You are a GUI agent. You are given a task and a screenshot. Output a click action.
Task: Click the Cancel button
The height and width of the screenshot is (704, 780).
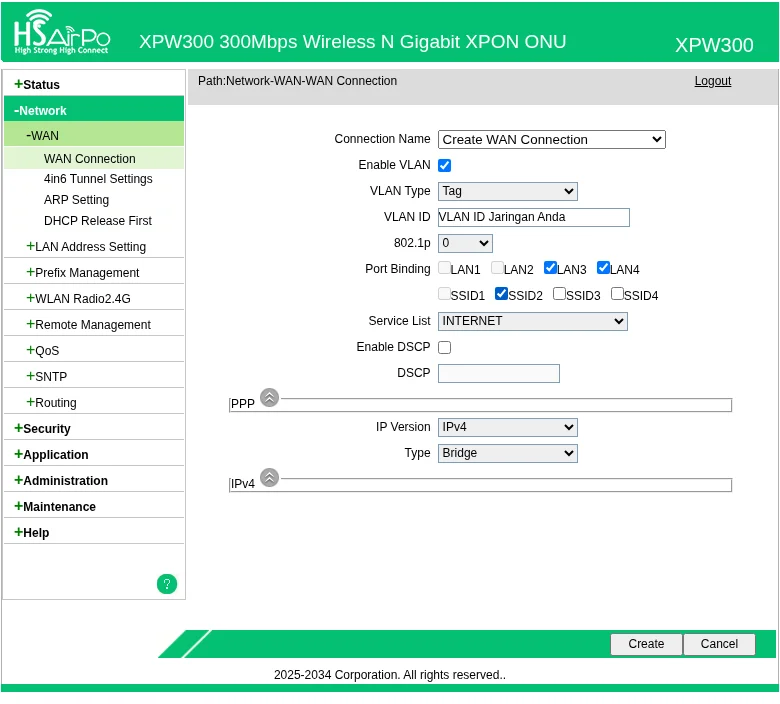719,644
